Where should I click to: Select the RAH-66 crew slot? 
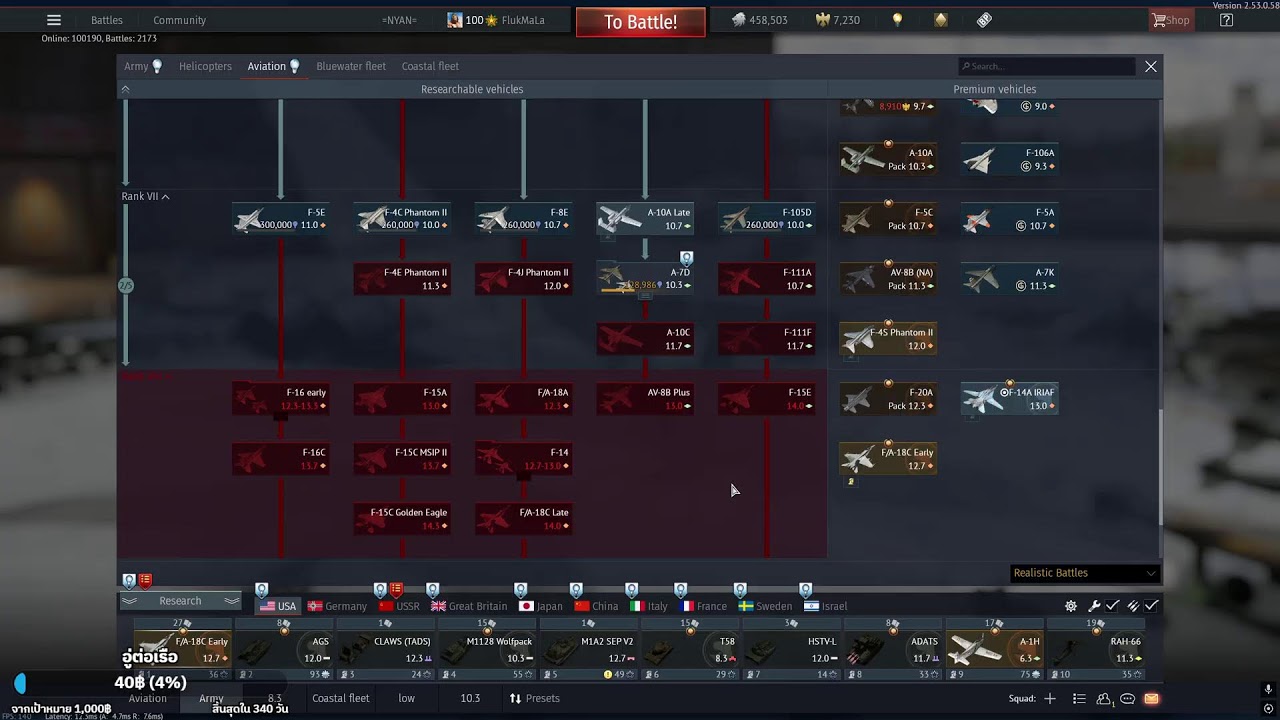(1095, 649)
